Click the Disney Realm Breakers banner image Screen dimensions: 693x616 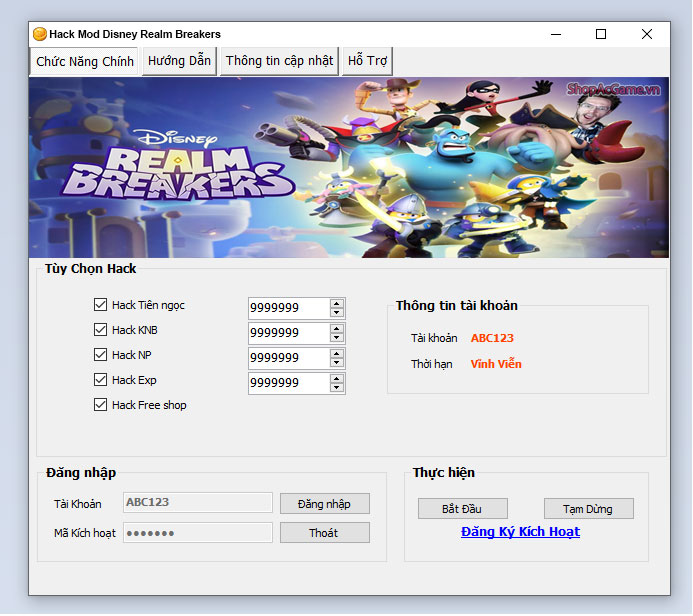[x=349, y=167]
